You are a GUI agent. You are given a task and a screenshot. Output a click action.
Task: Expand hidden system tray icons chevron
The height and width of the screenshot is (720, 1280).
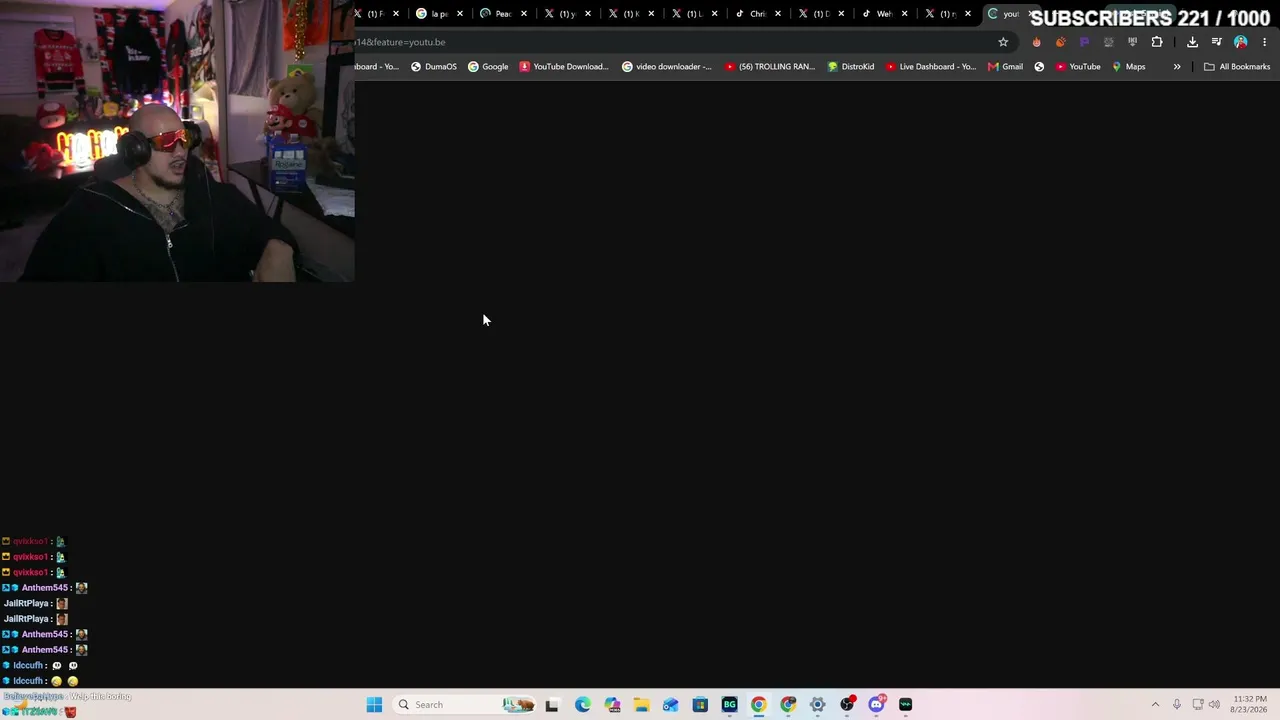coord(1155,705)
